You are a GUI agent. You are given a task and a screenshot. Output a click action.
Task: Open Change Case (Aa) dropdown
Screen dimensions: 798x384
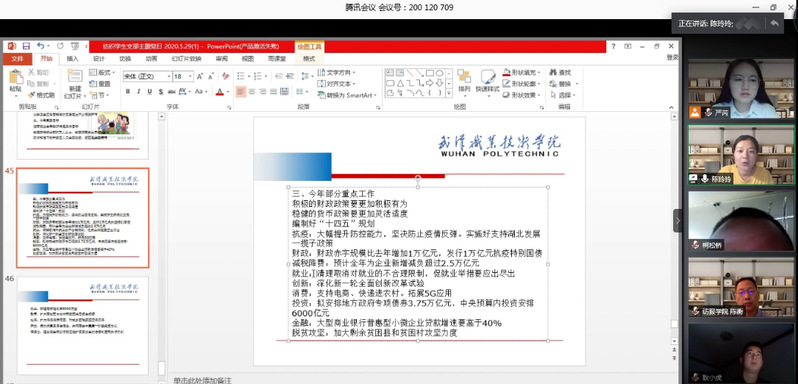pyautogui.click(x=201, y=92)
